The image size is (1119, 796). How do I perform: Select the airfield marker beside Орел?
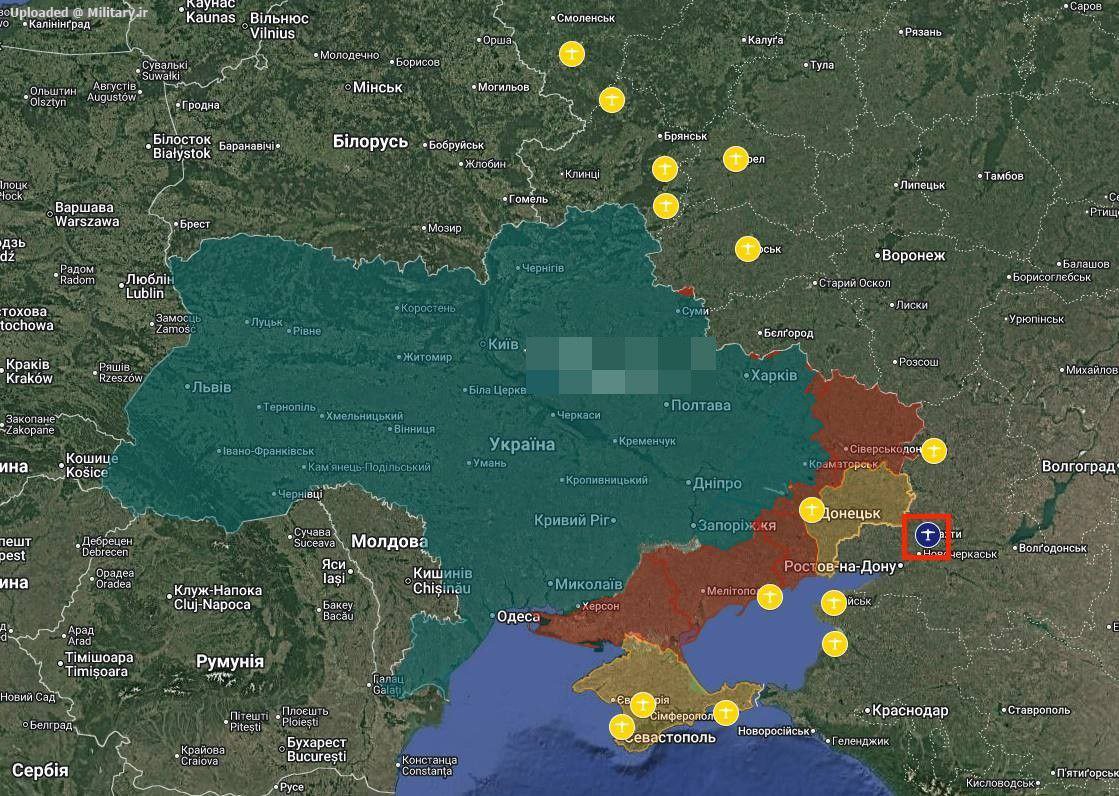pyautogui.click(x=735, y=159)
